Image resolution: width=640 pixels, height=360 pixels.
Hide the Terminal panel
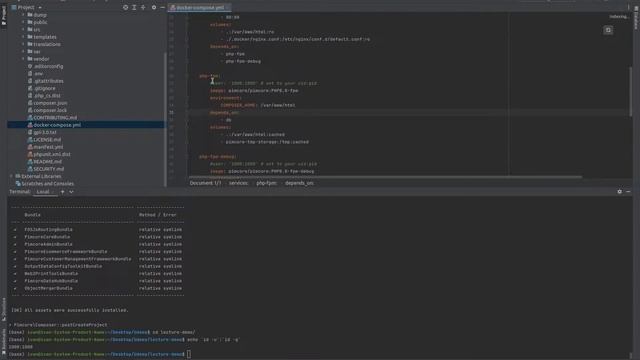[629, 191]
